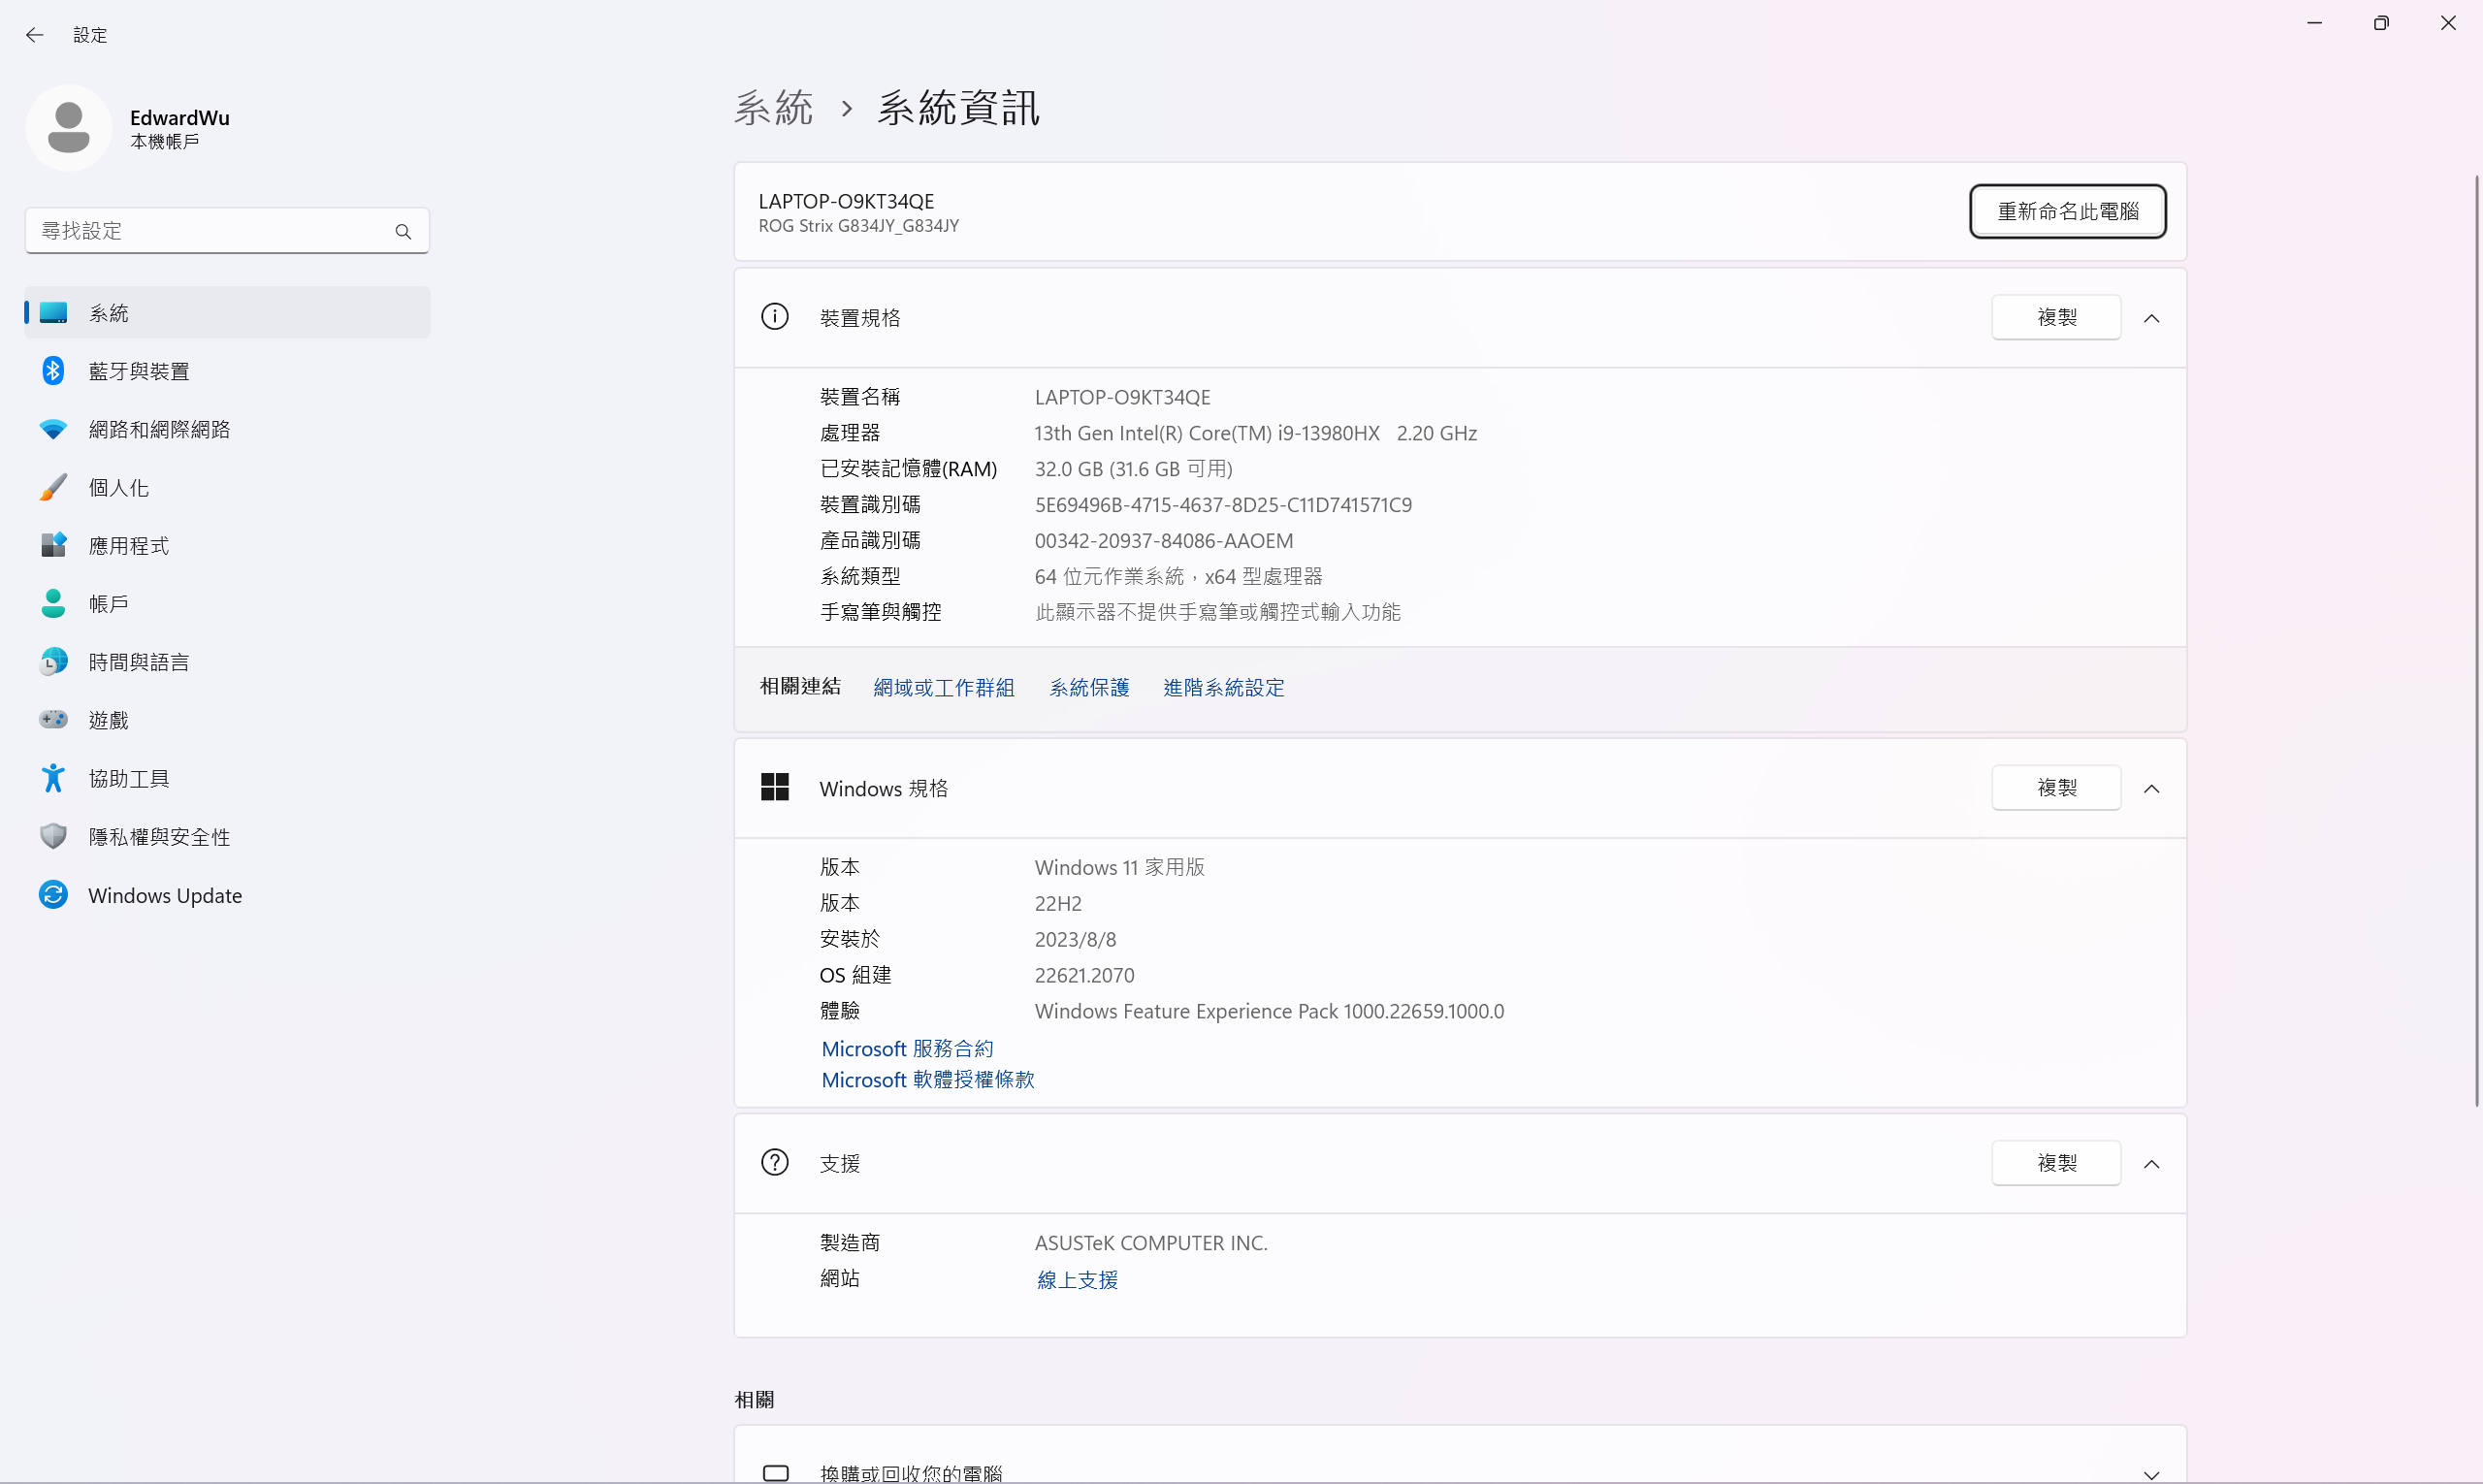Expand 換購或回收您的電腦 chevron
2483x1484 pixels.
[x=2151, y=1474]
